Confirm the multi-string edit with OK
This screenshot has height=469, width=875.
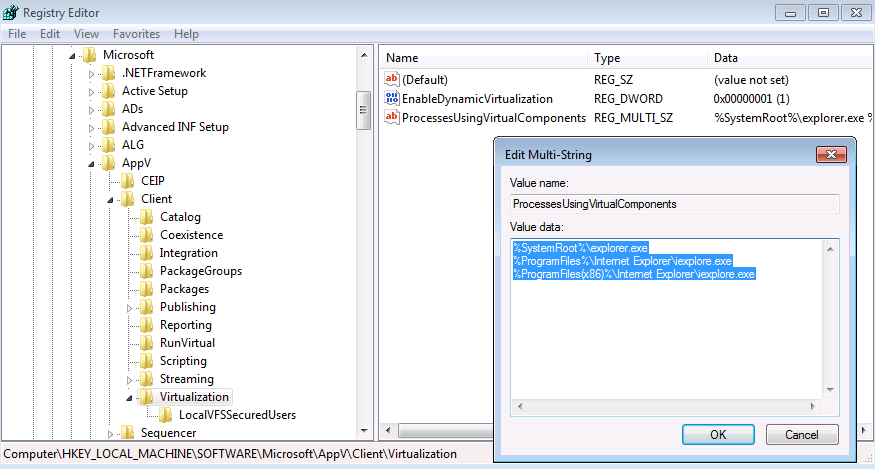[718, 434]
